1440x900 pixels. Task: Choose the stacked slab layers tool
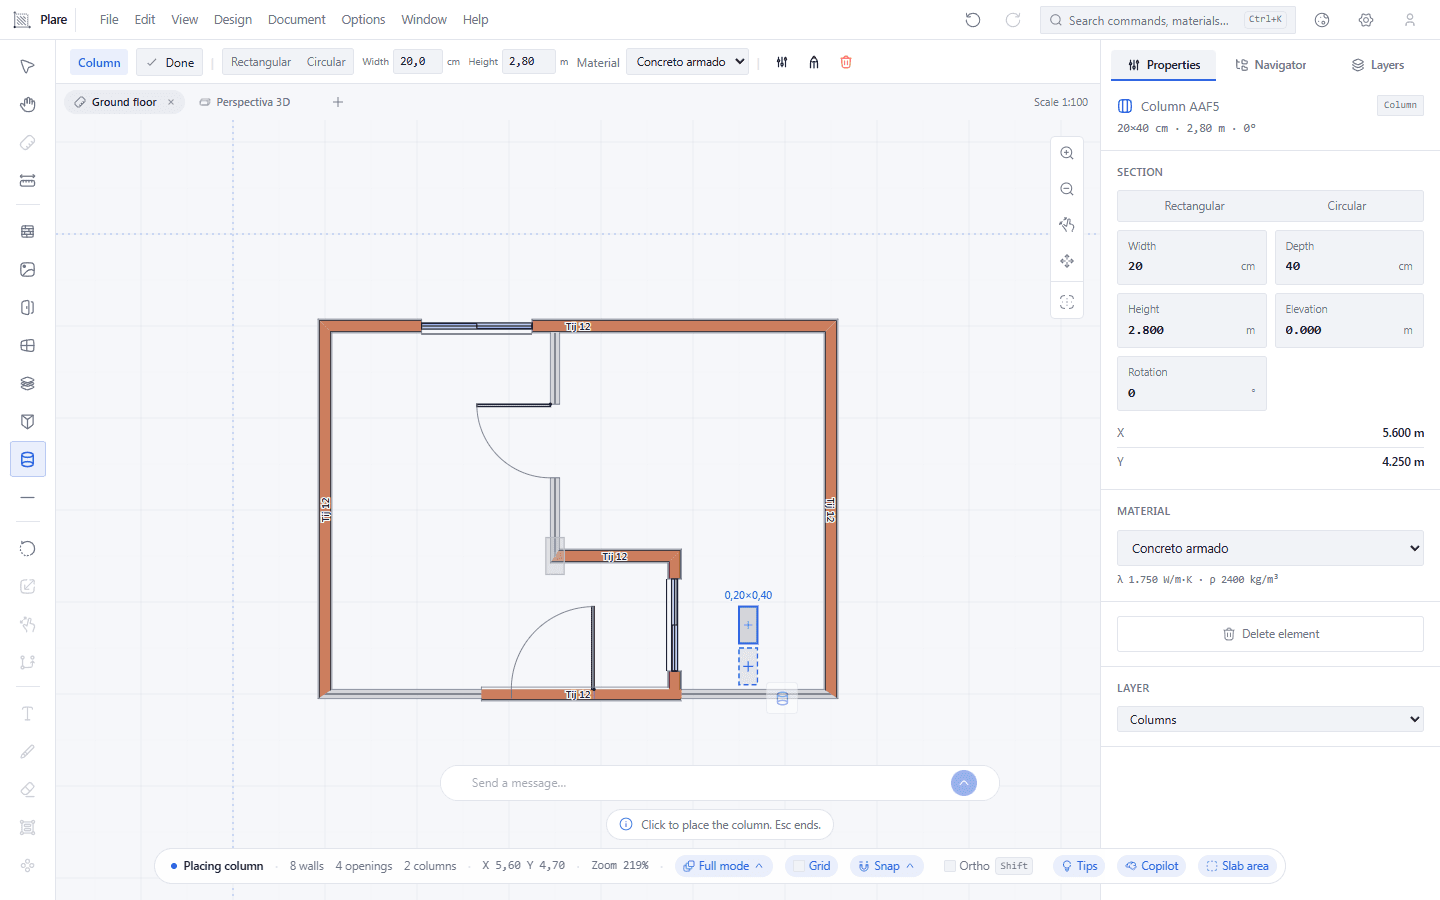point(28,384)
